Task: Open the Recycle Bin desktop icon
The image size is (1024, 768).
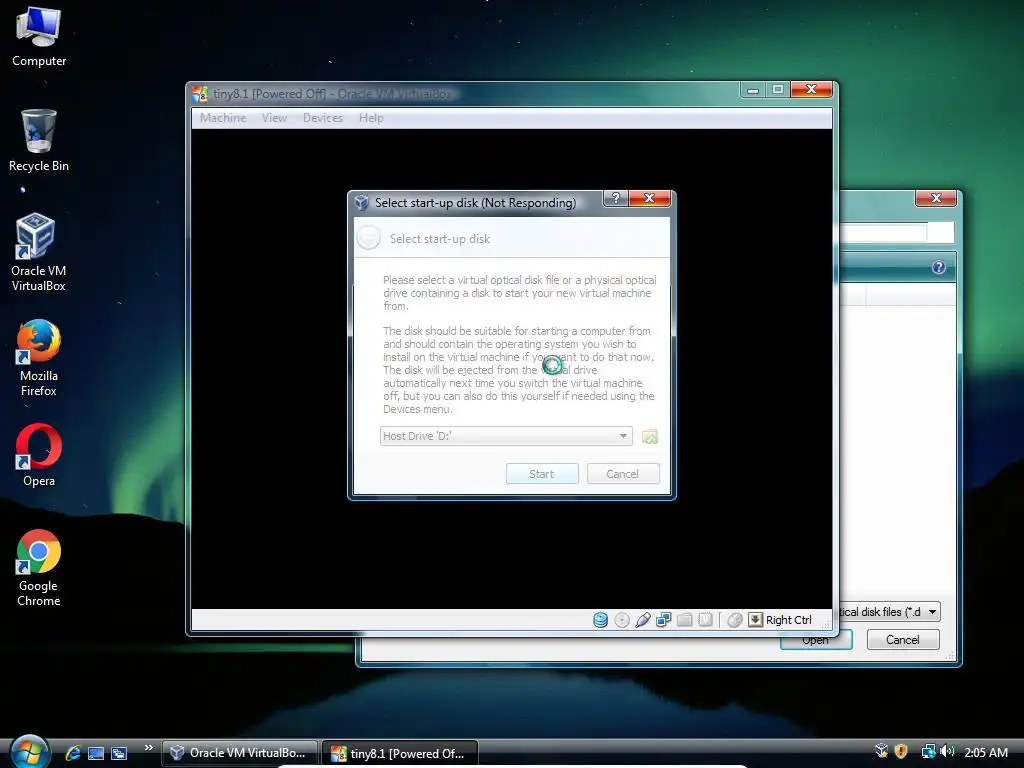Action: point(39,140)
